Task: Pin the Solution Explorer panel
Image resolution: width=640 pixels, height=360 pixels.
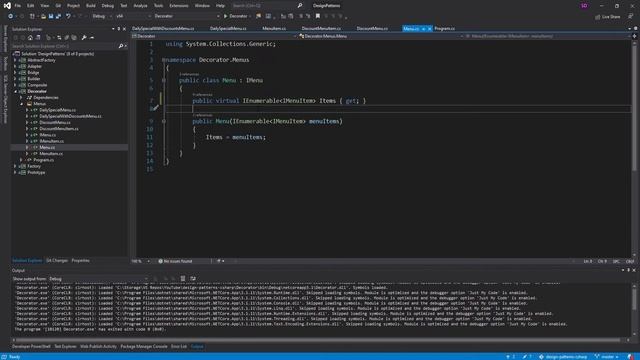Action: [x=119, y=29]
